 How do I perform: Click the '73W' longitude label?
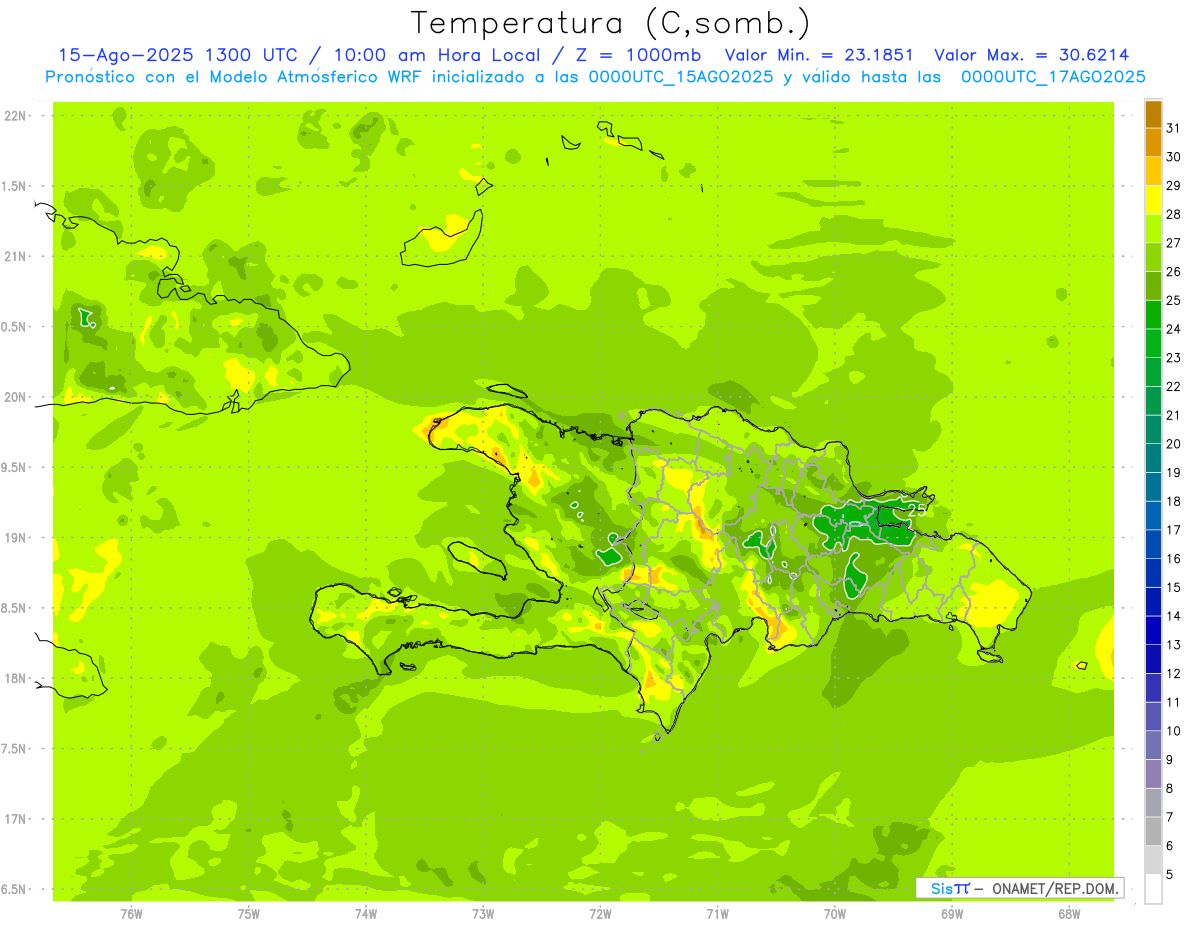[x=483, y=914]
